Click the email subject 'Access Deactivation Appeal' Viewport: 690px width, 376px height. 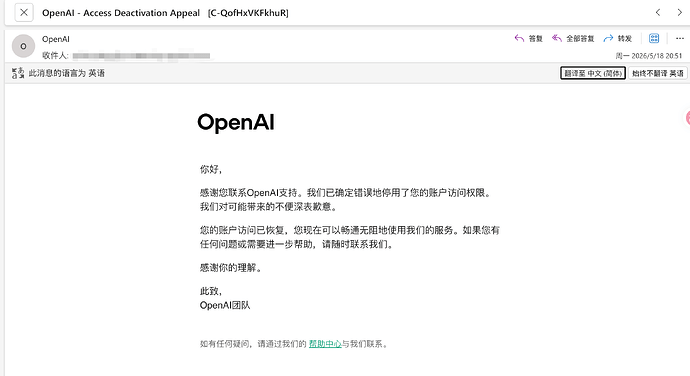pos(141,13)
